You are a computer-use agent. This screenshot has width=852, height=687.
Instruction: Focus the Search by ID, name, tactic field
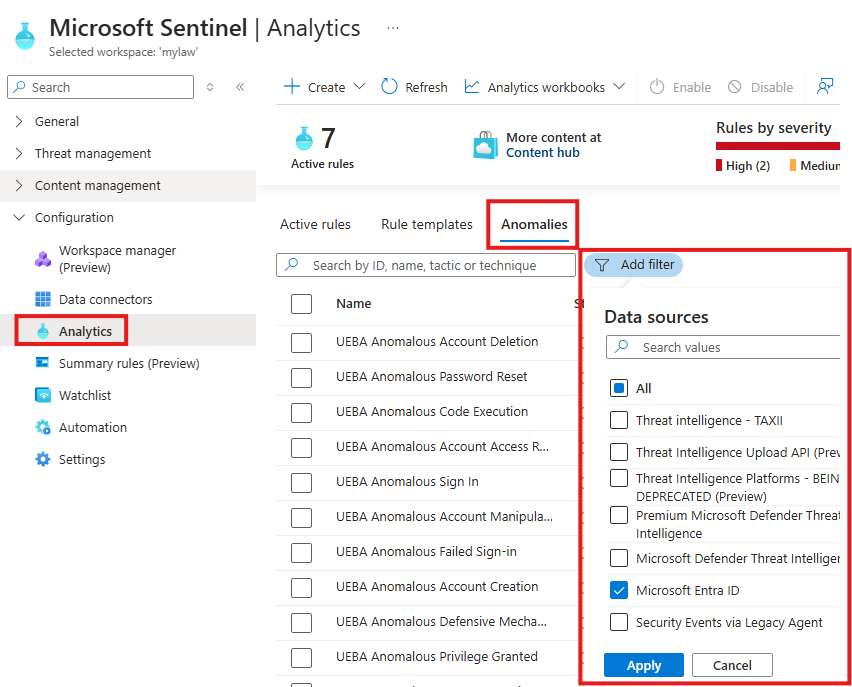[426, 265]
